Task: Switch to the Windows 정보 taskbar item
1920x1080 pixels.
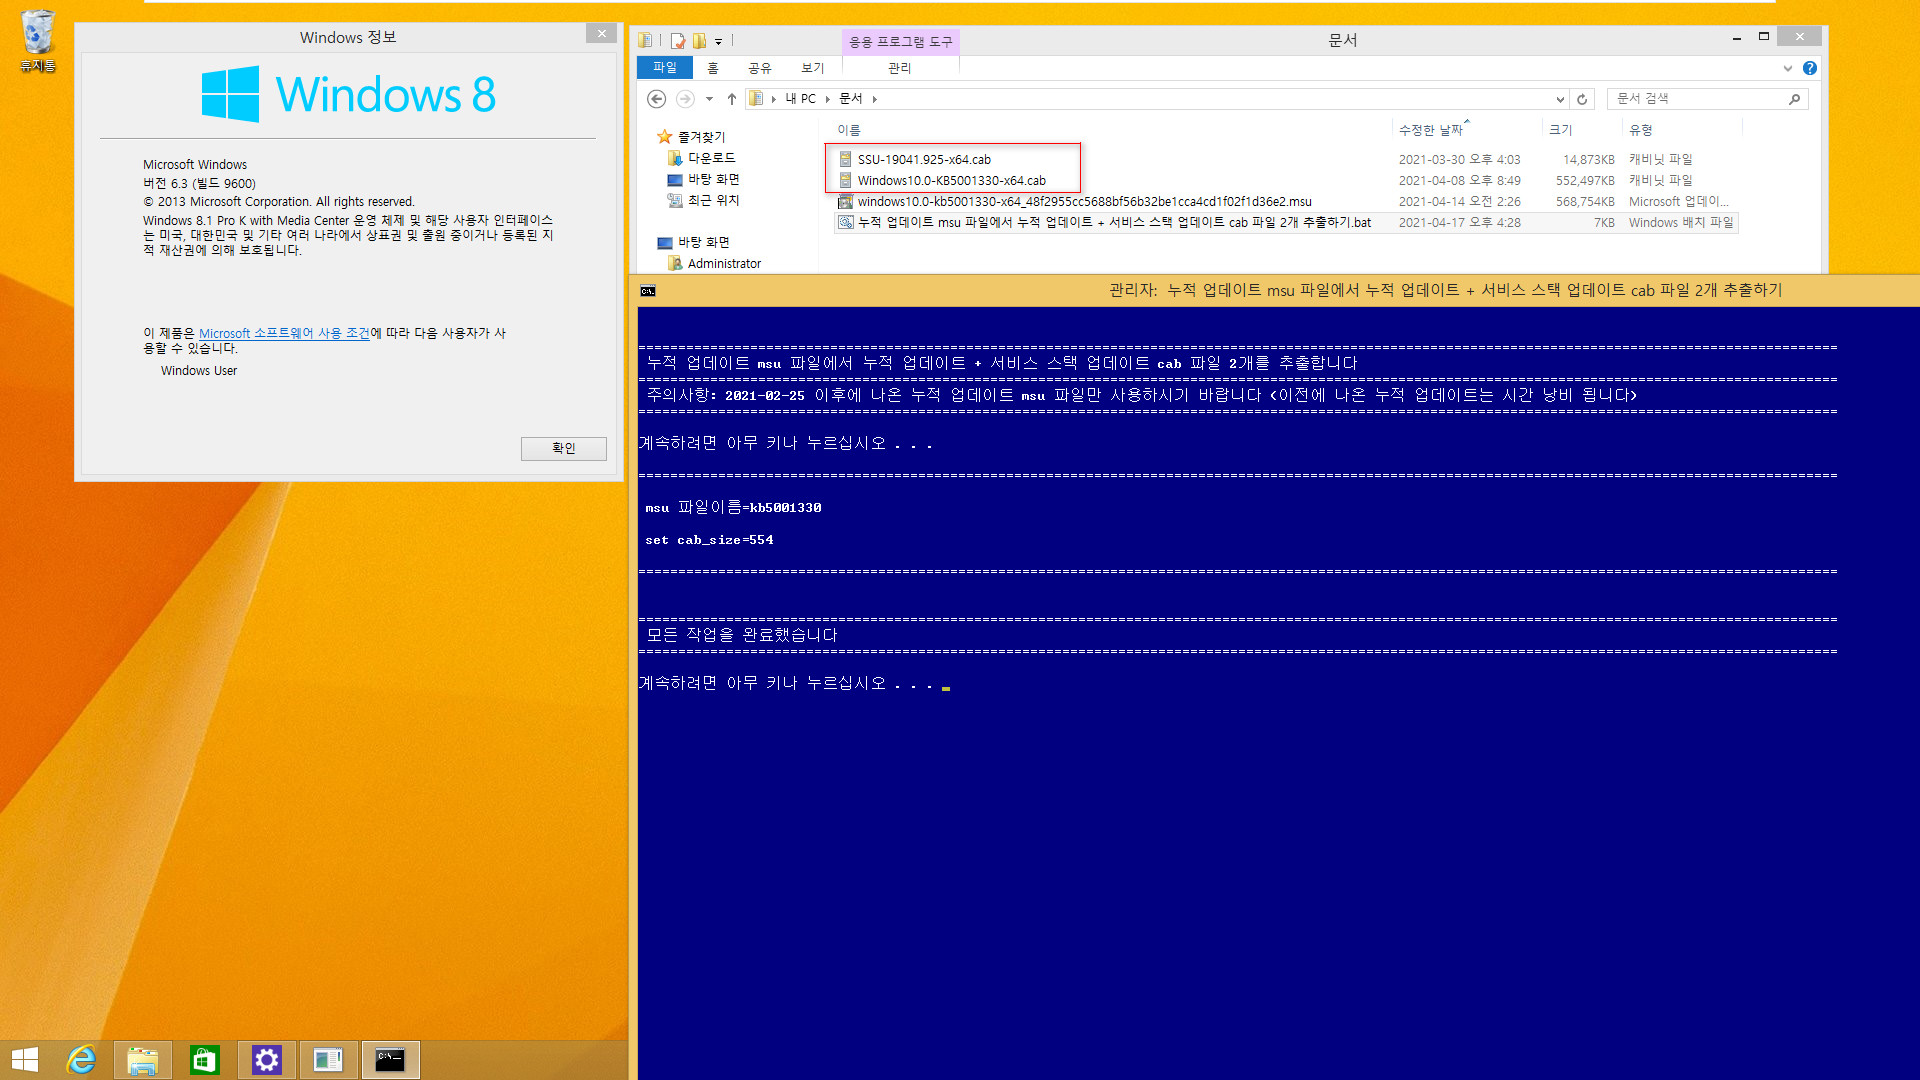Action: pyautogui.click(x=328, y=1060)
